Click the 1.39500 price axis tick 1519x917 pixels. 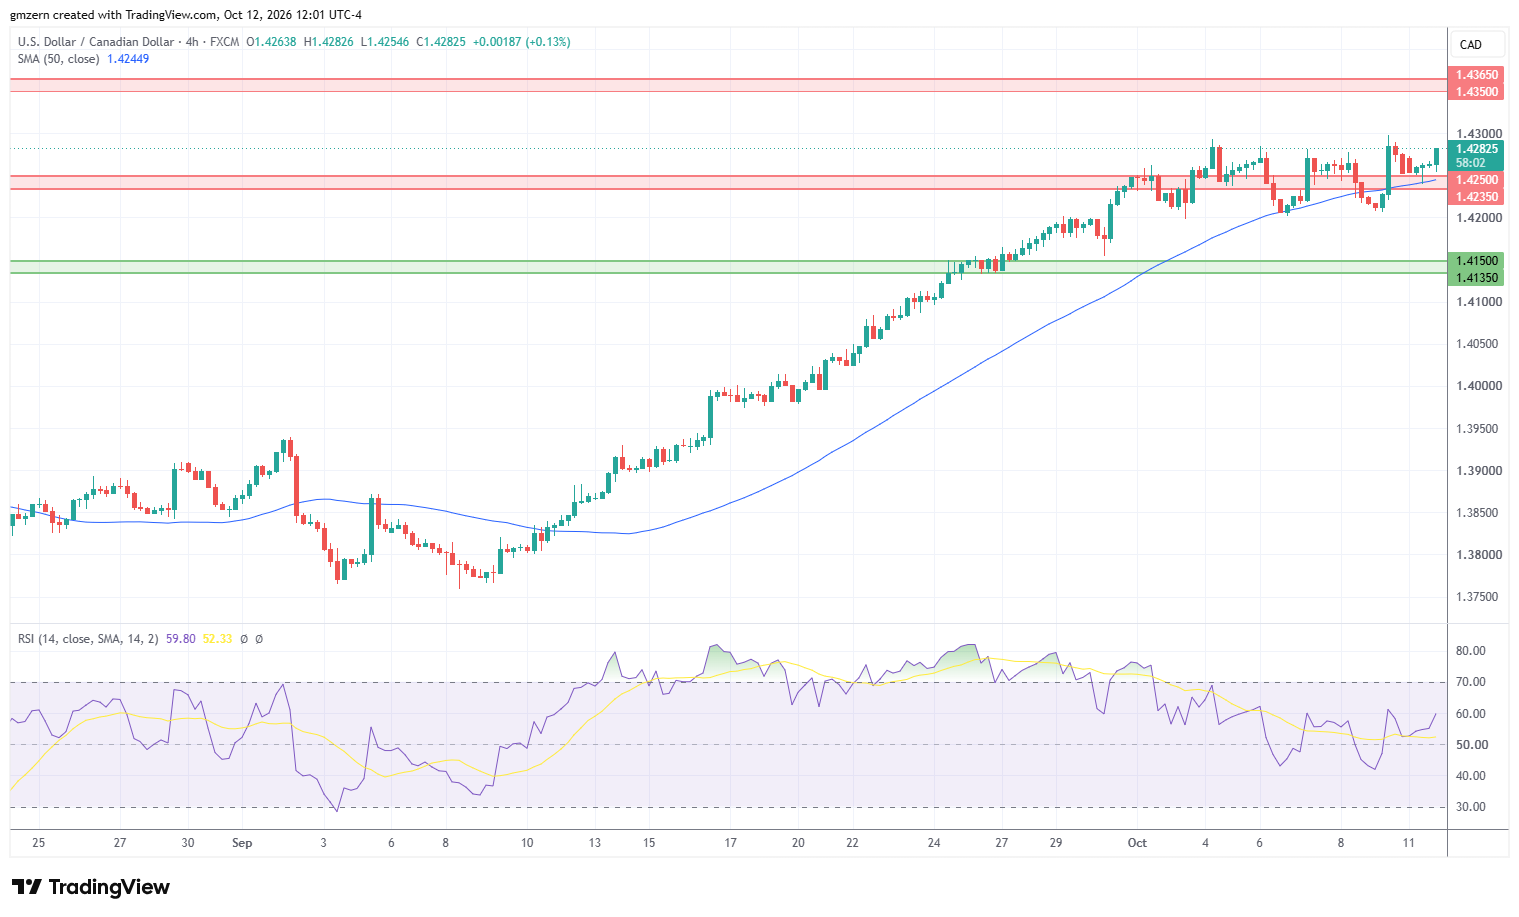(1479, 429)
